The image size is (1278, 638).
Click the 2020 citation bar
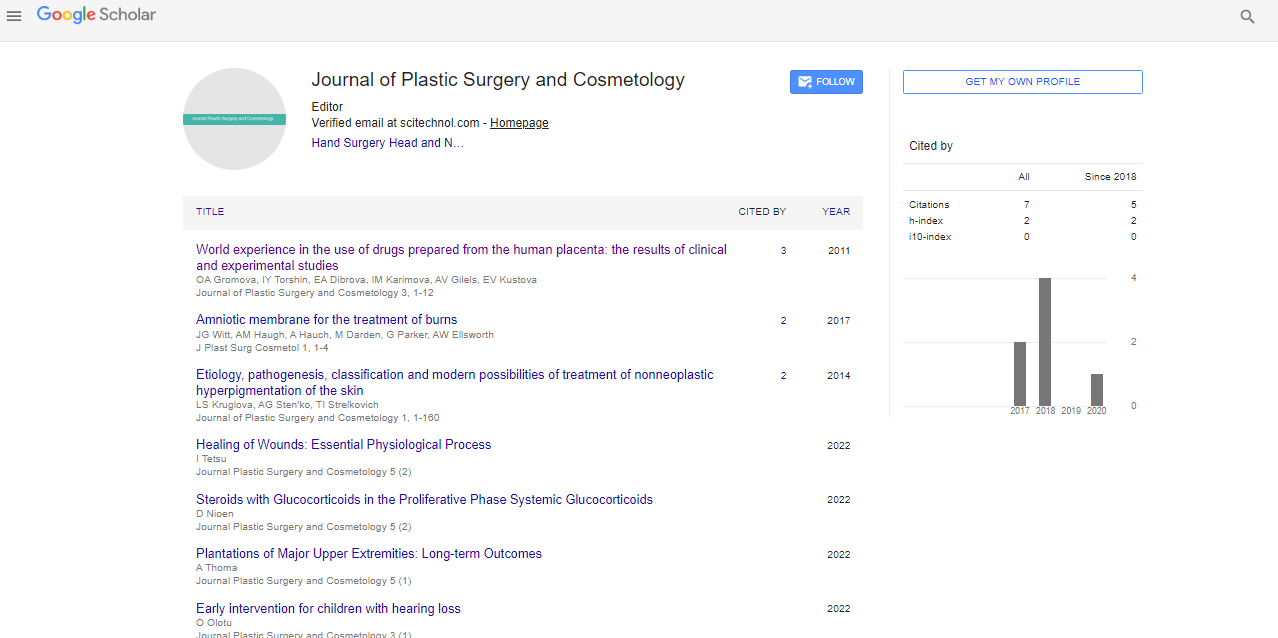1097,389
